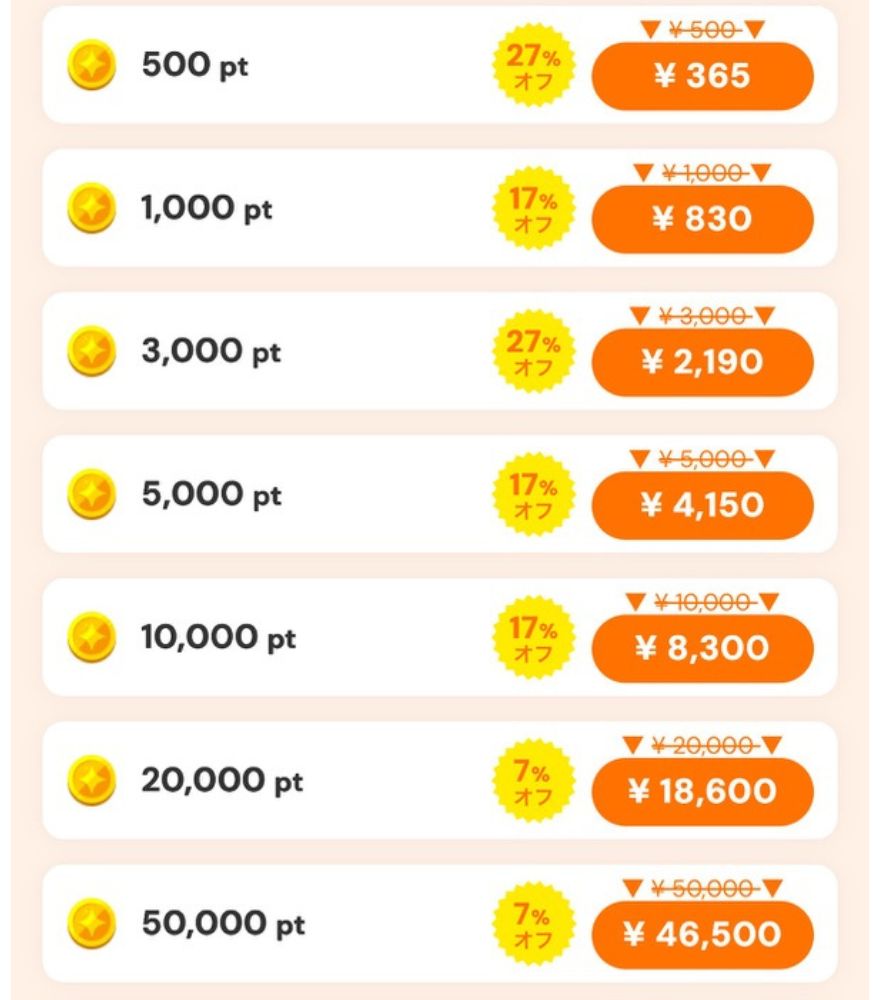The height and width of the screenshot is (1000, 880).
Task: Buy 500 pt for ¥365
Action: 702,76
